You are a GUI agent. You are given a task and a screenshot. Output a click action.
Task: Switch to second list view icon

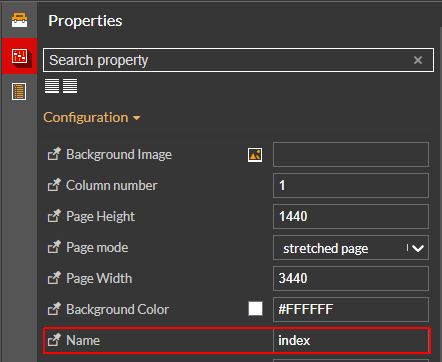coord(70,86)
